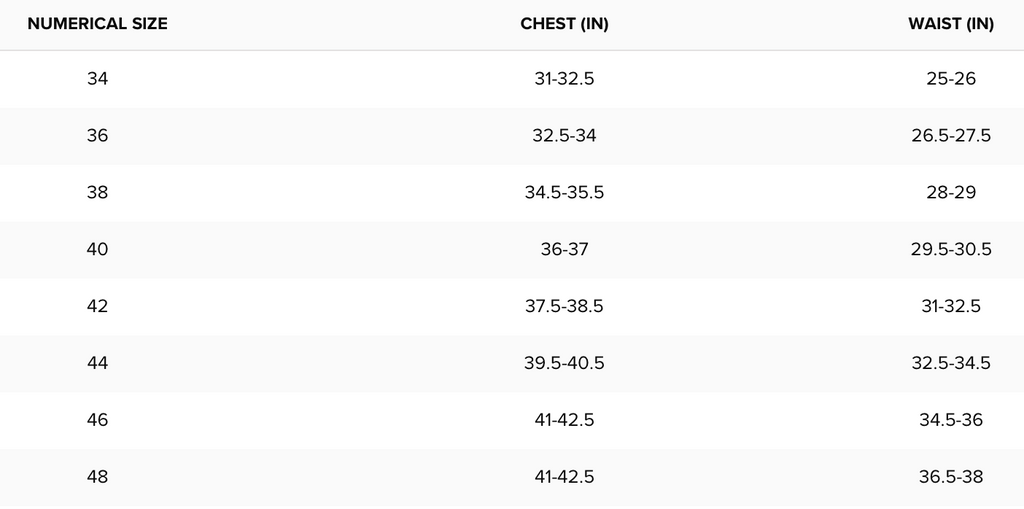Image resolution: width=1024 pixels, height=509 pixels.
Task: Select the size 48 row label
Action: click(97, 478)
